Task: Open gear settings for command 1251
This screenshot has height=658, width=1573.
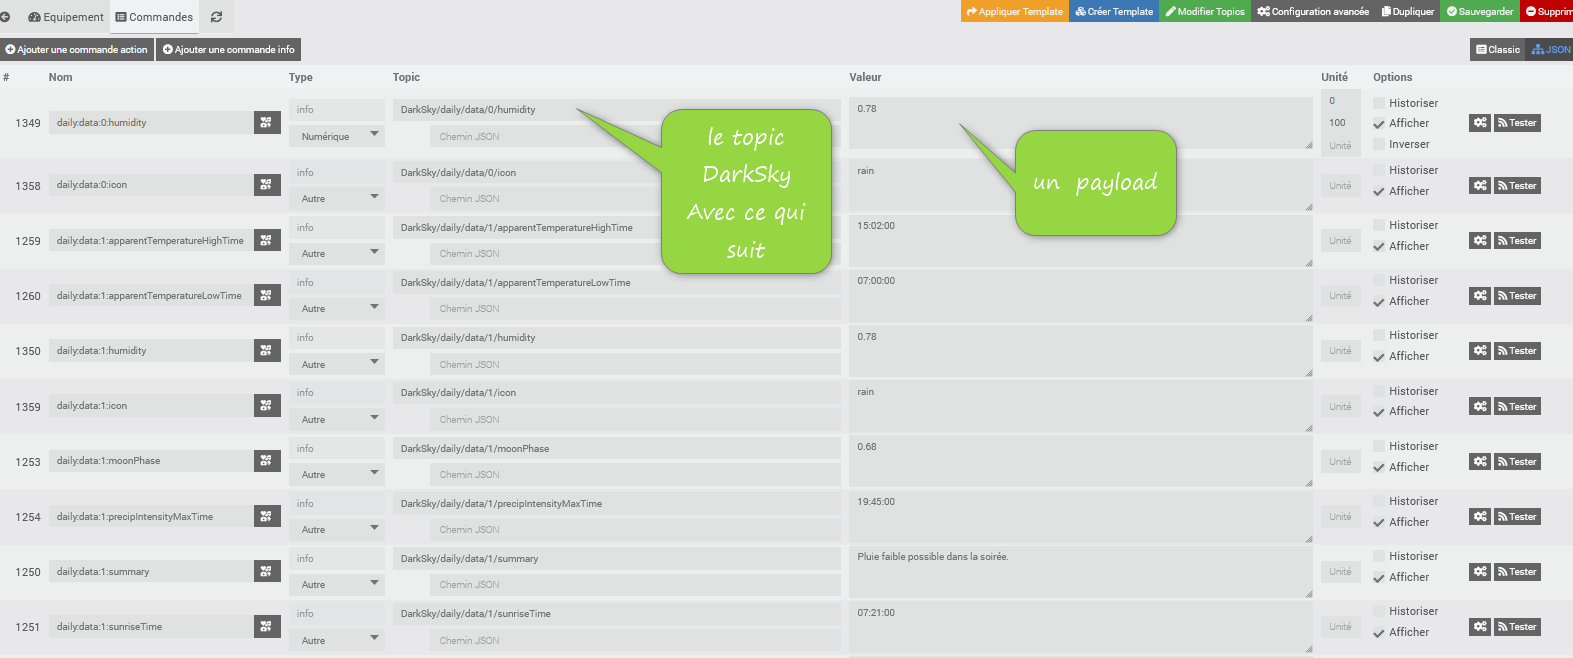Action: coord(1480,627)
